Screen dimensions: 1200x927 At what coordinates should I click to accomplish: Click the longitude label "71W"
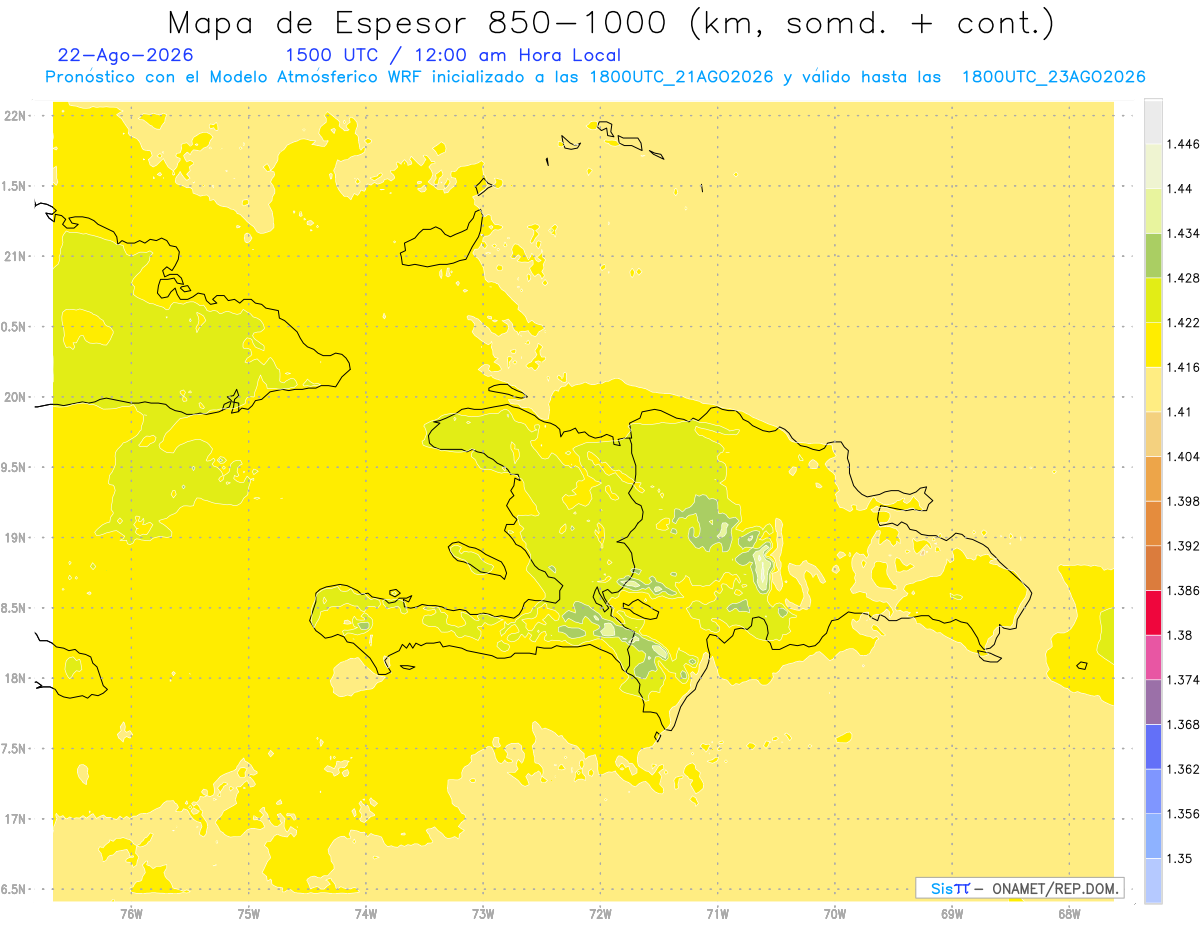tap(717, 913)
